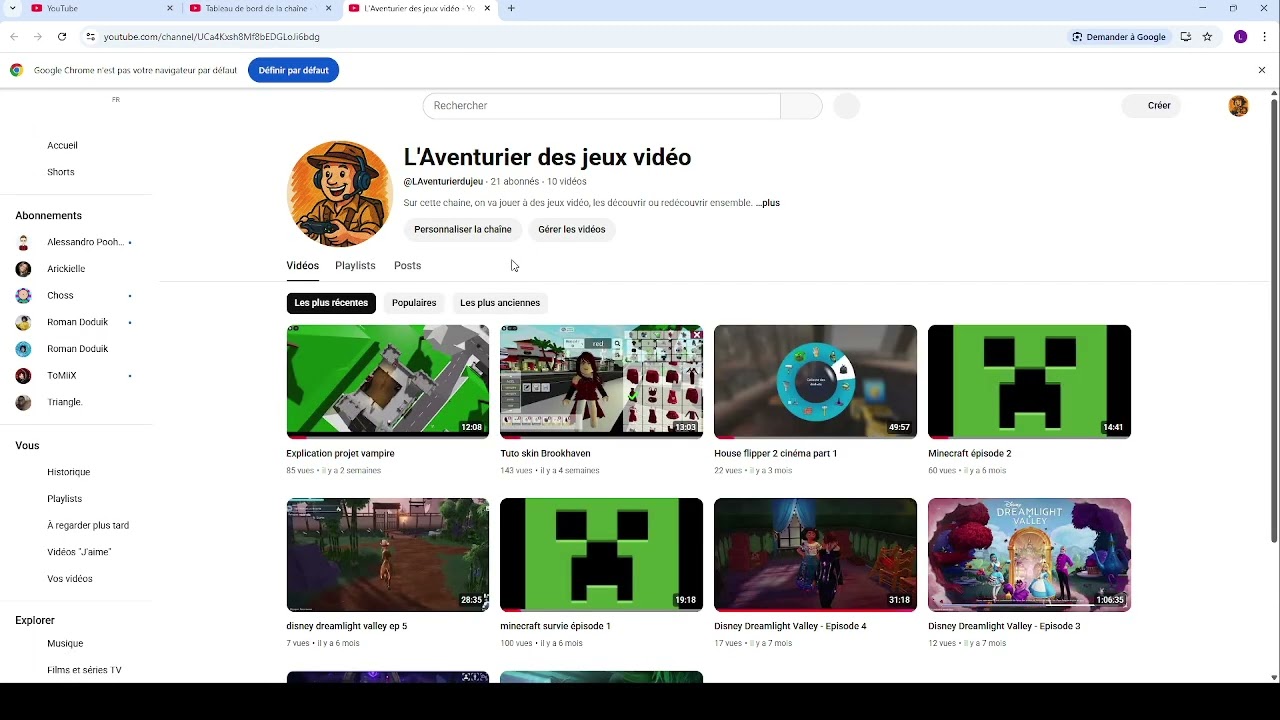The image size is (1280, 720).
Task: Click @LAventurierdujeu channel handle
Action: (x=443, y=182)
